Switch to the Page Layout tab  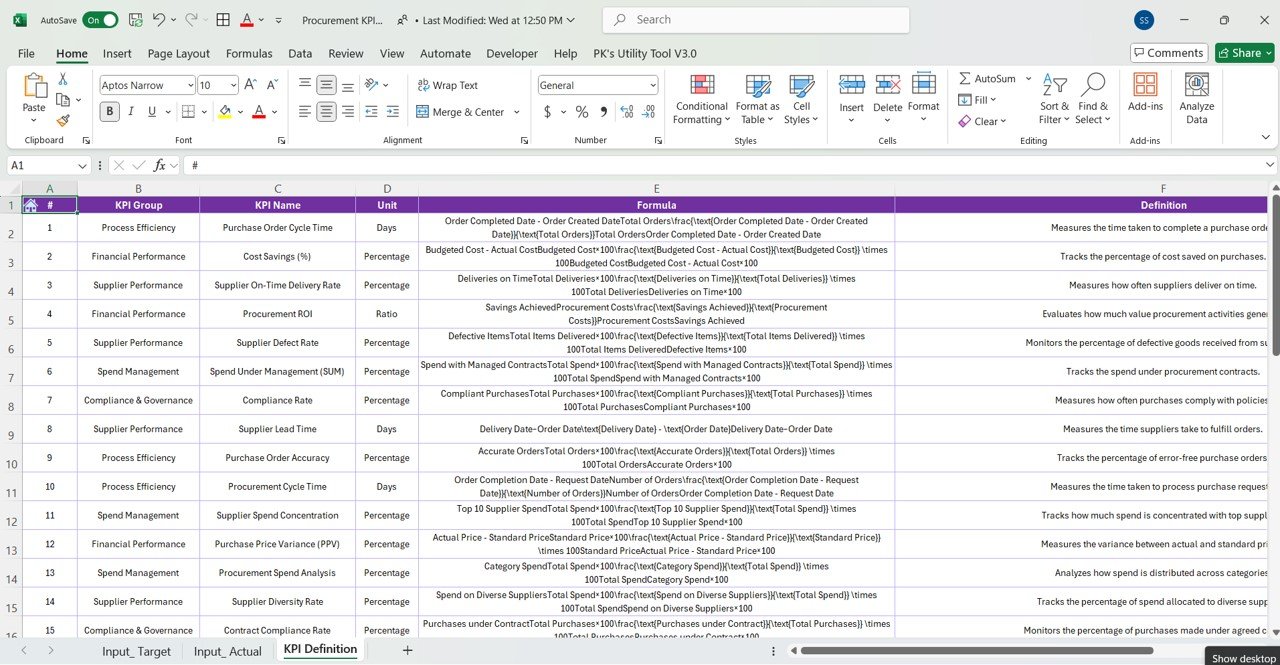pos(179,53)
